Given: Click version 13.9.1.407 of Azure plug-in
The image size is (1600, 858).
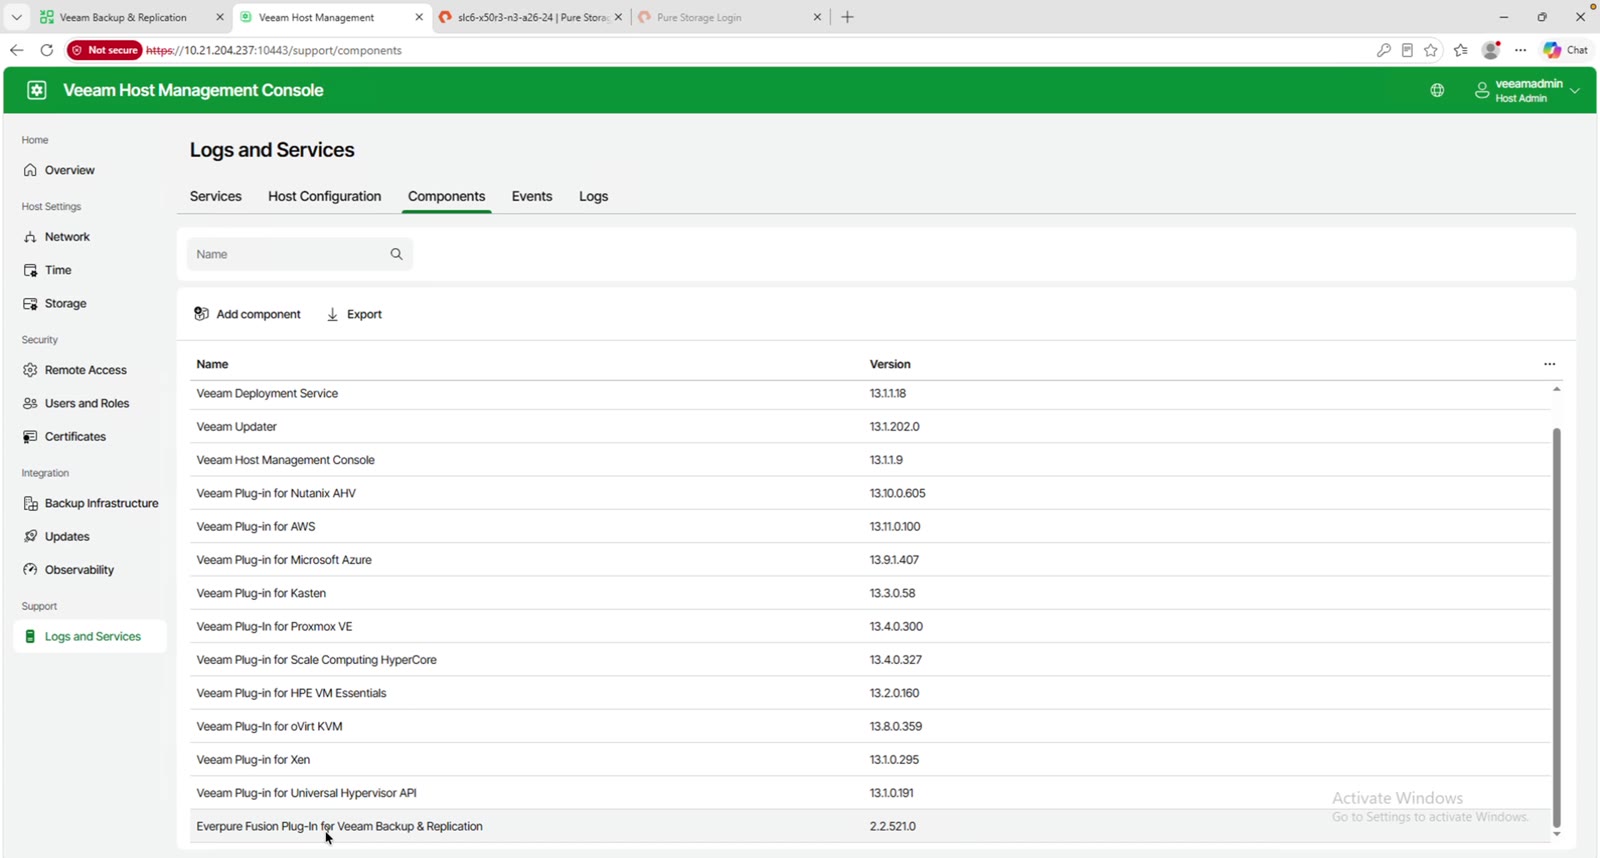Looking at the screenshot, I should tap(894, 560).
